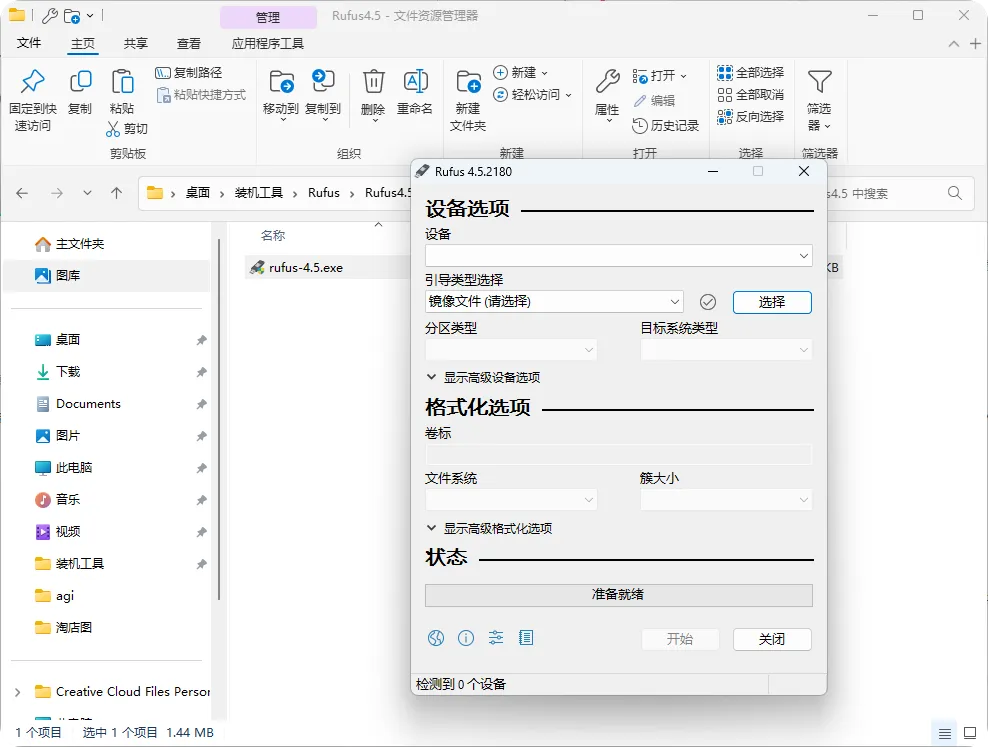Click the 名称 column header
This screenshot has height=747, width=988.
pos(273,235)
